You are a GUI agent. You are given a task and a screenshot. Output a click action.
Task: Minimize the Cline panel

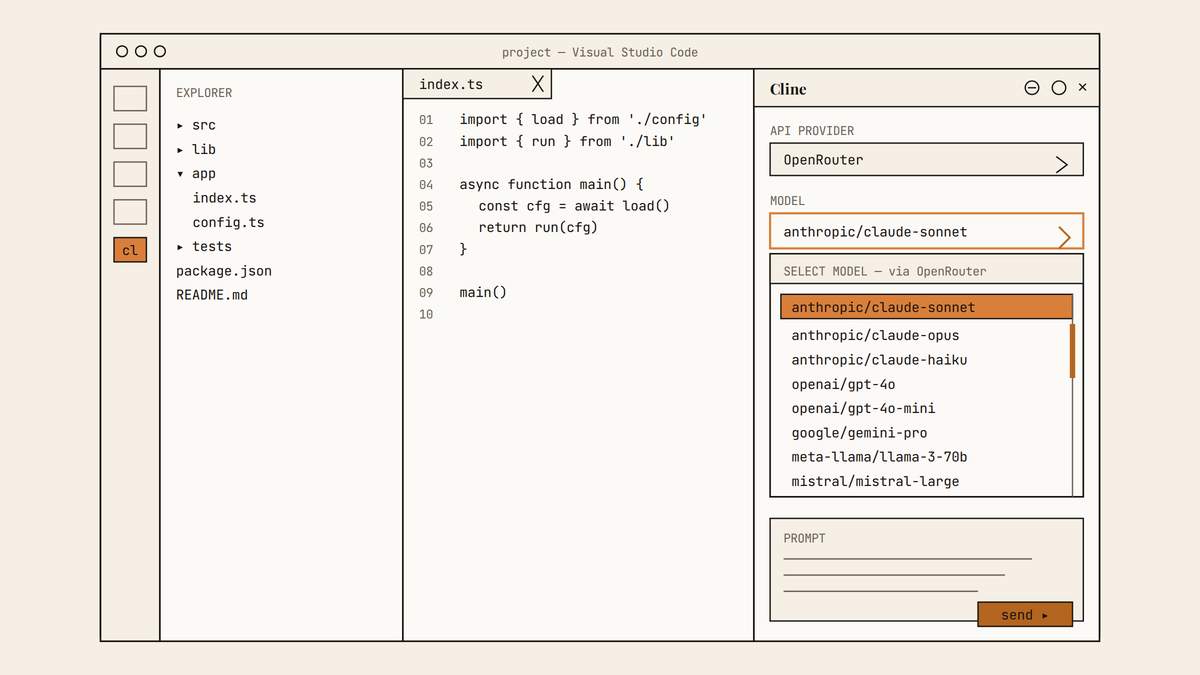(1032, 88)
